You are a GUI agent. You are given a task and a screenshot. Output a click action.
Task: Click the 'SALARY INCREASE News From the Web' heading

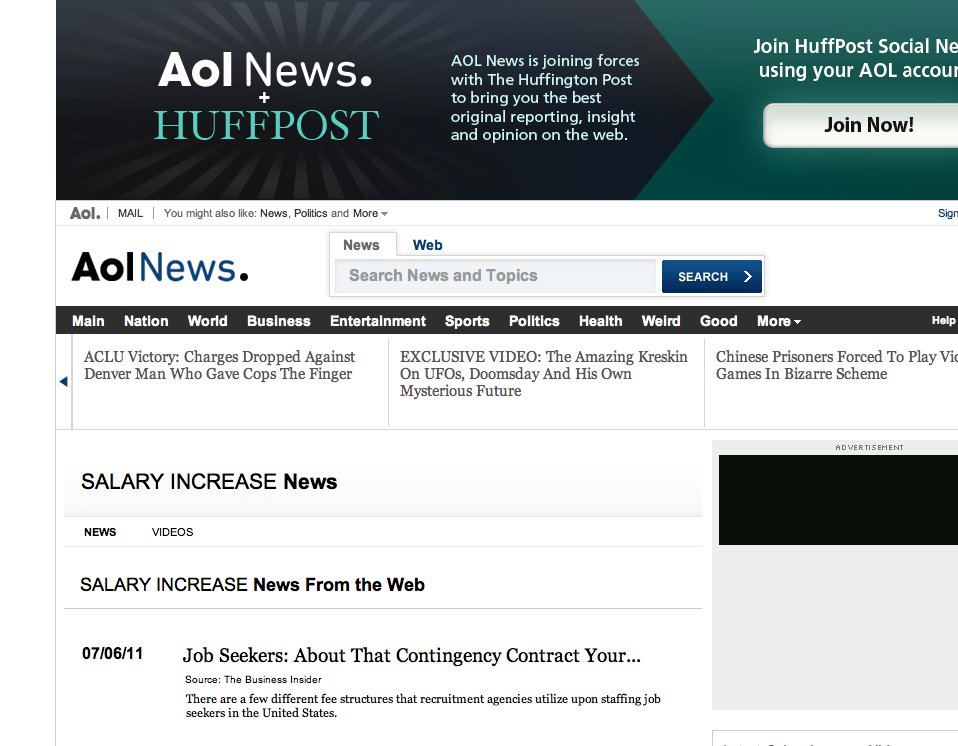click(x=252, y=585)
